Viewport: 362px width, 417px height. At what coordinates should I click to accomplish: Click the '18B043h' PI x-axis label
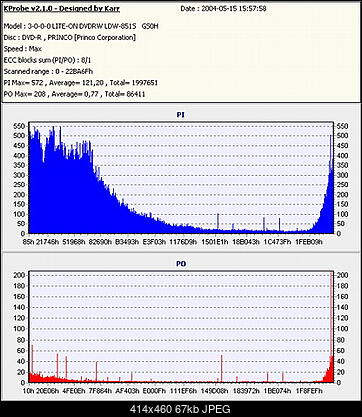tap(246, 242)
